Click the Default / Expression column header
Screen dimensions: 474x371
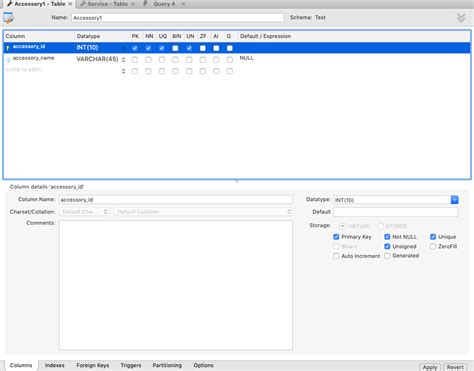(265, 36)
